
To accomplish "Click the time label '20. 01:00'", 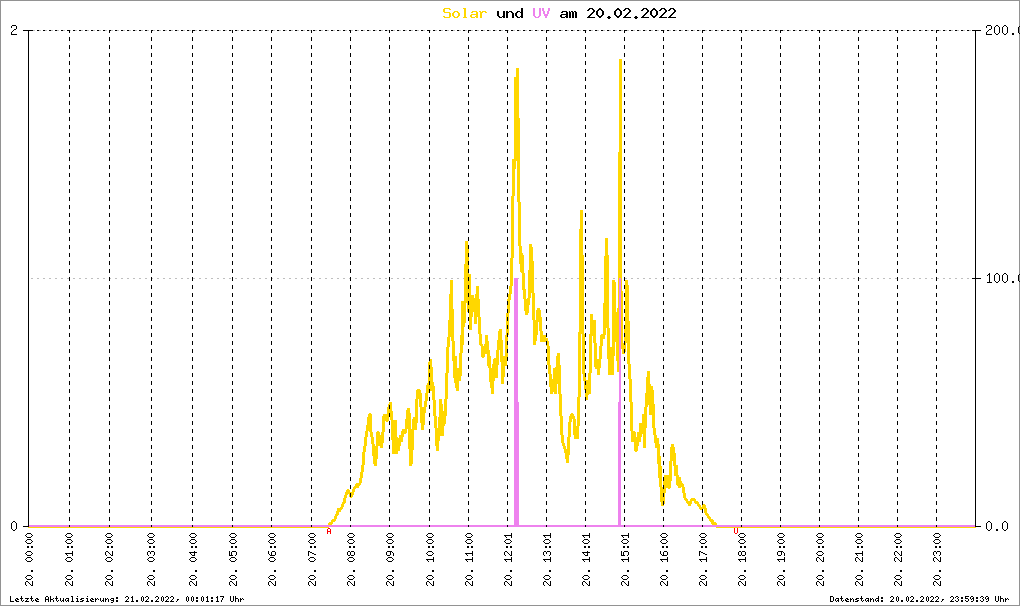I will pyautogui.click(x=70, y=560).
